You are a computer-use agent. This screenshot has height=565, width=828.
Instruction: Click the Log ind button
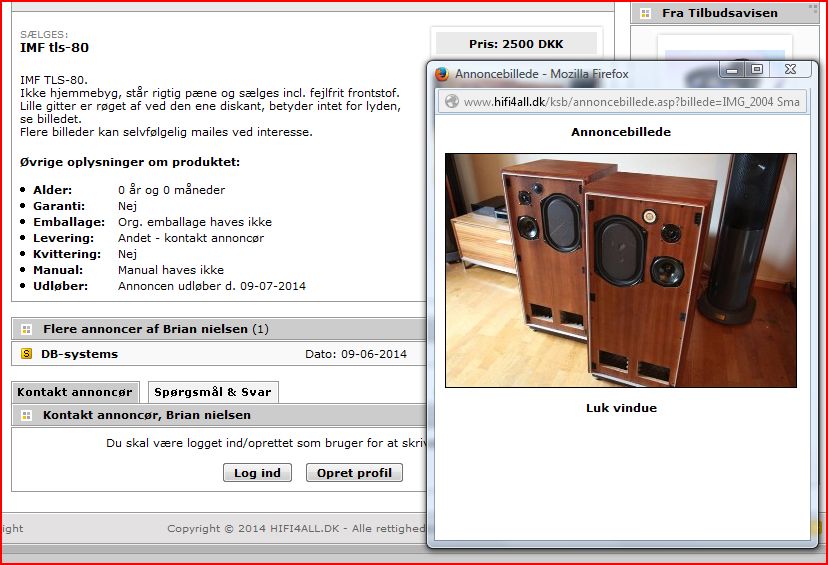click(x=257, y=473)
